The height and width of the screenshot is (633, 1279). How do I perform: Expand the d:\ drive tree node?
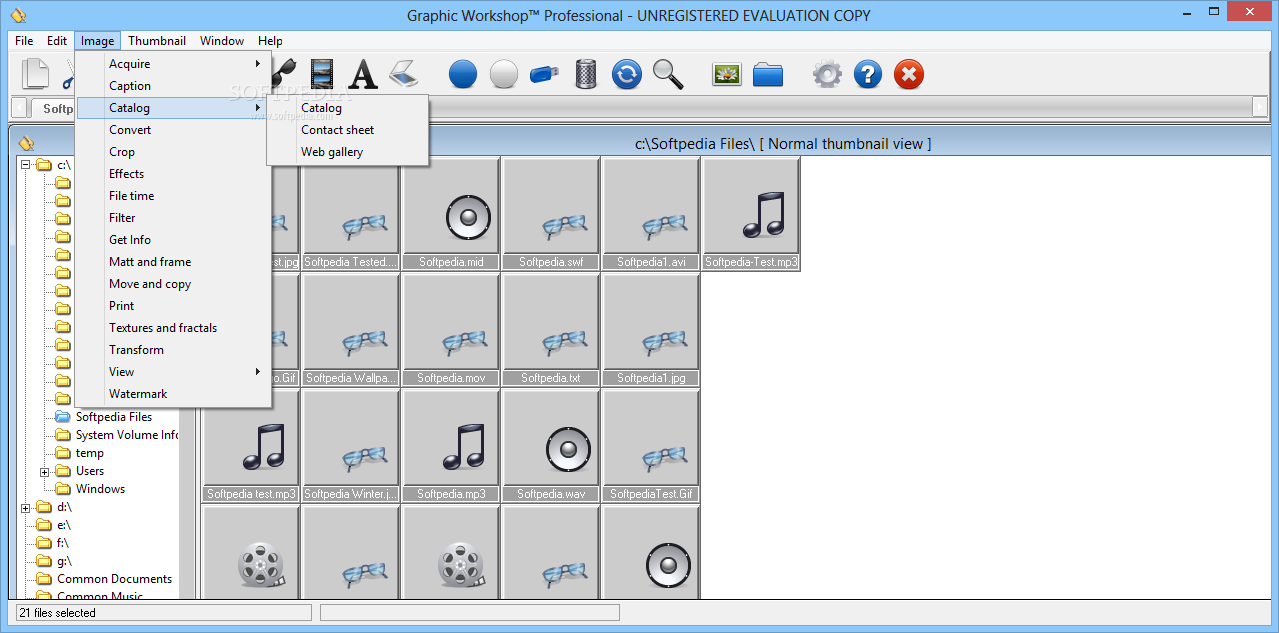(x=26, y=507)
